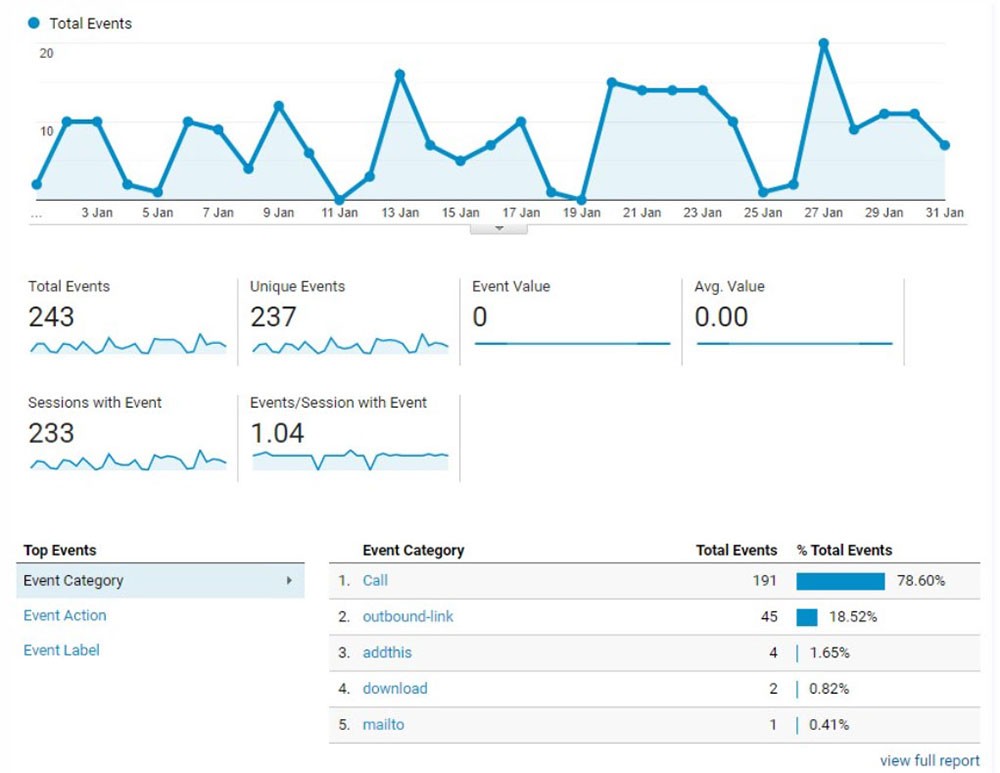Screen dimensions: 1000x773
Task: Click the peak data point on 27 Jan
Action: [x=823, y=44]
